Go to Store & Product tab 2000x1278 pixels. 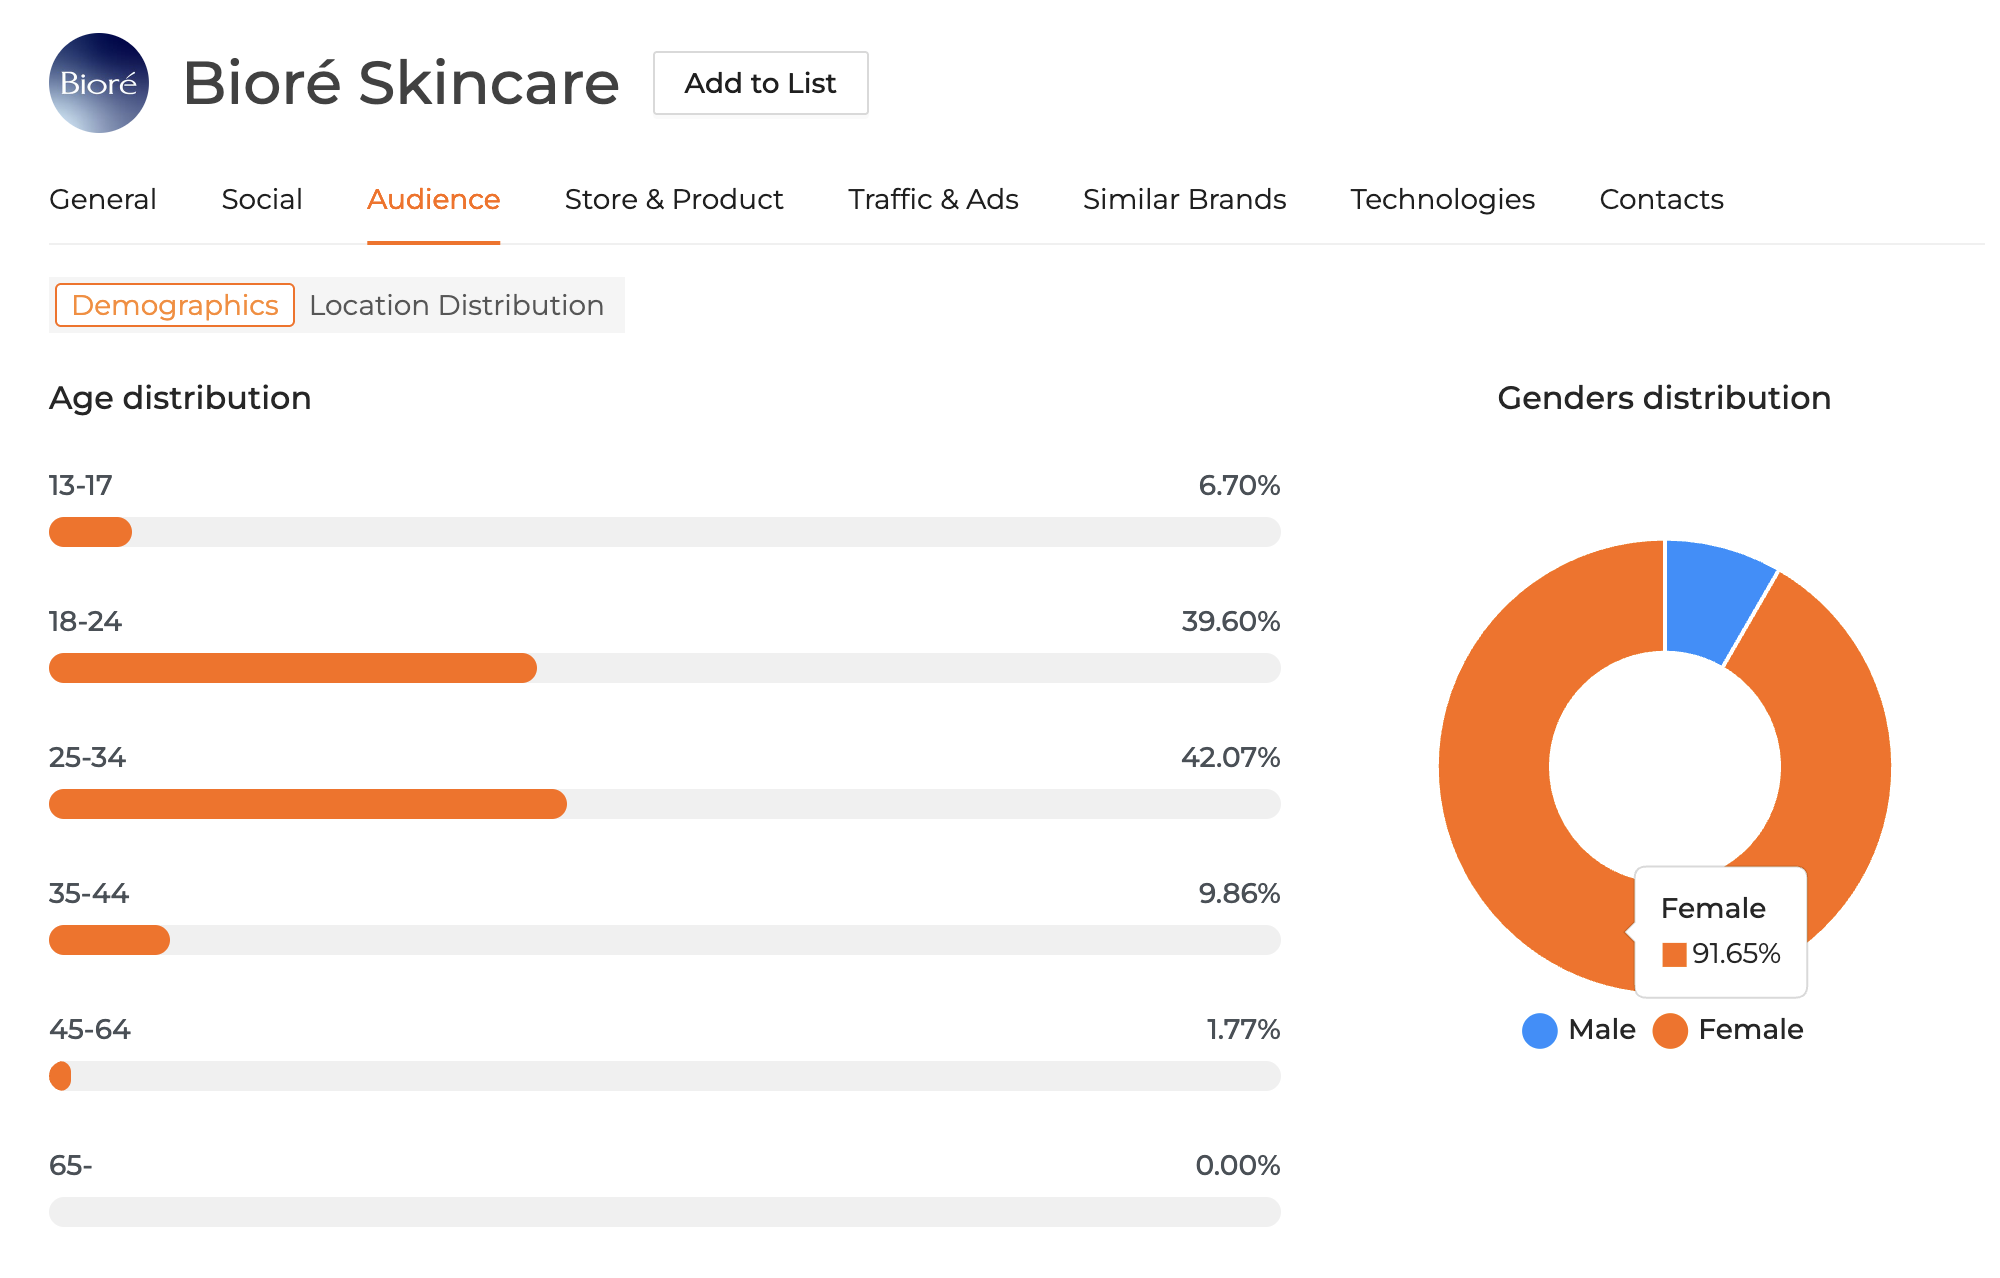[674, 199]
